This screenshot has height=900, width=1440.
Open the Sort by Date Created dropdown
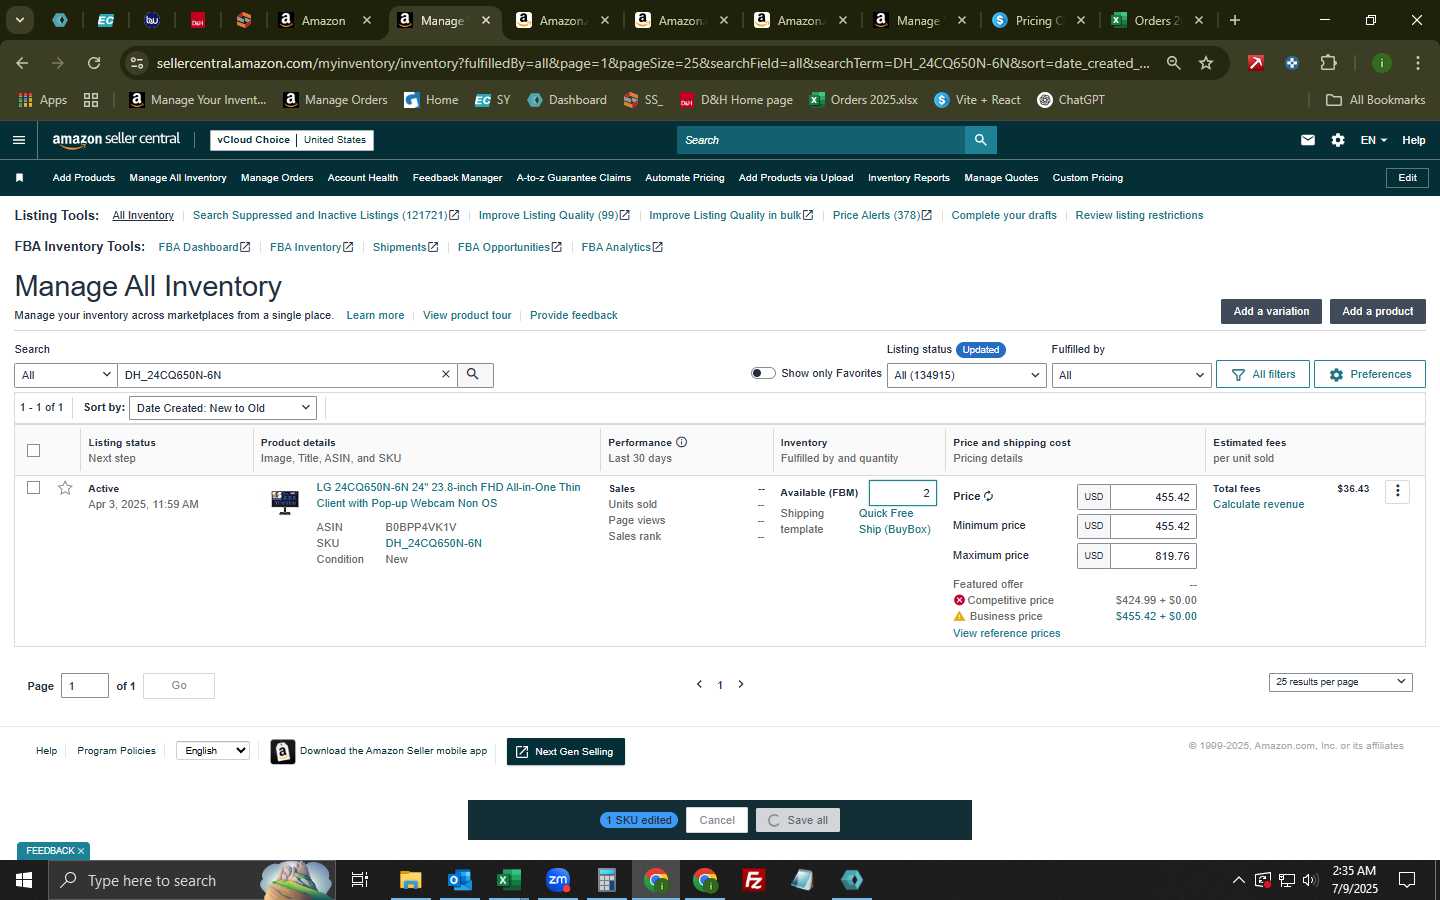pyautogui.click(x=224, y=408)
